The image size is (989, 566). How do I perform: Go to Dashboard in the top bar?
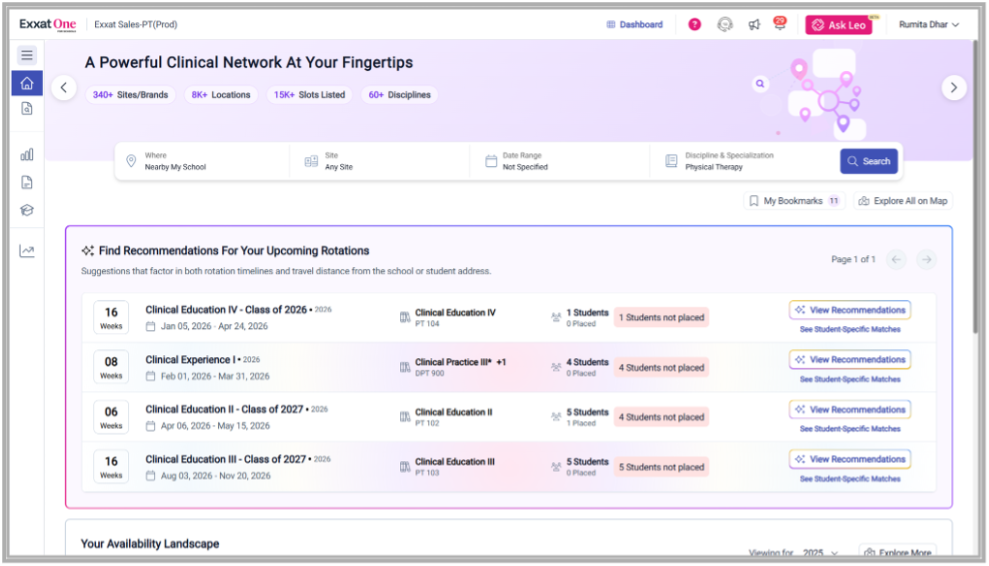[x=634, y=25]
